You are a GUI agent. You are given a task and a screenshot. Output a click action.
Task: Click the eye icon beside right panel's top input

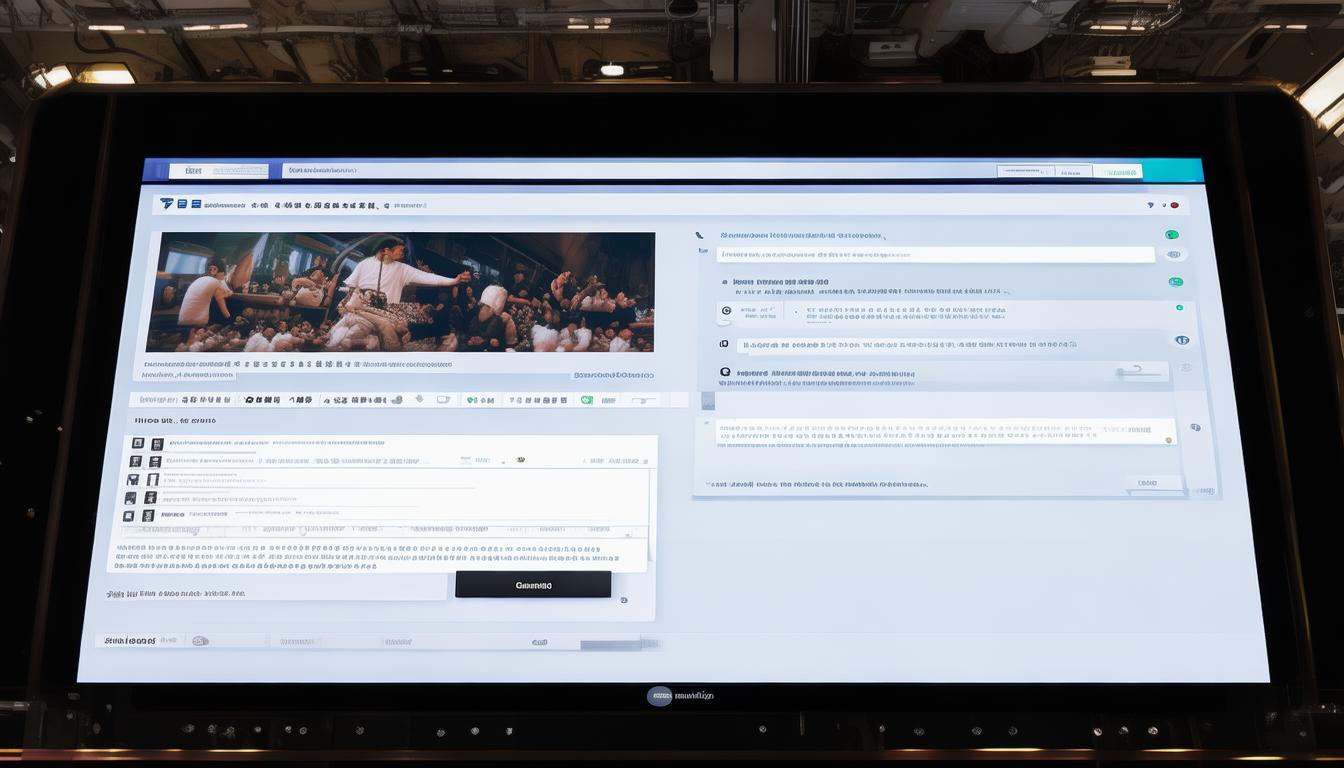pos(1175,255)
